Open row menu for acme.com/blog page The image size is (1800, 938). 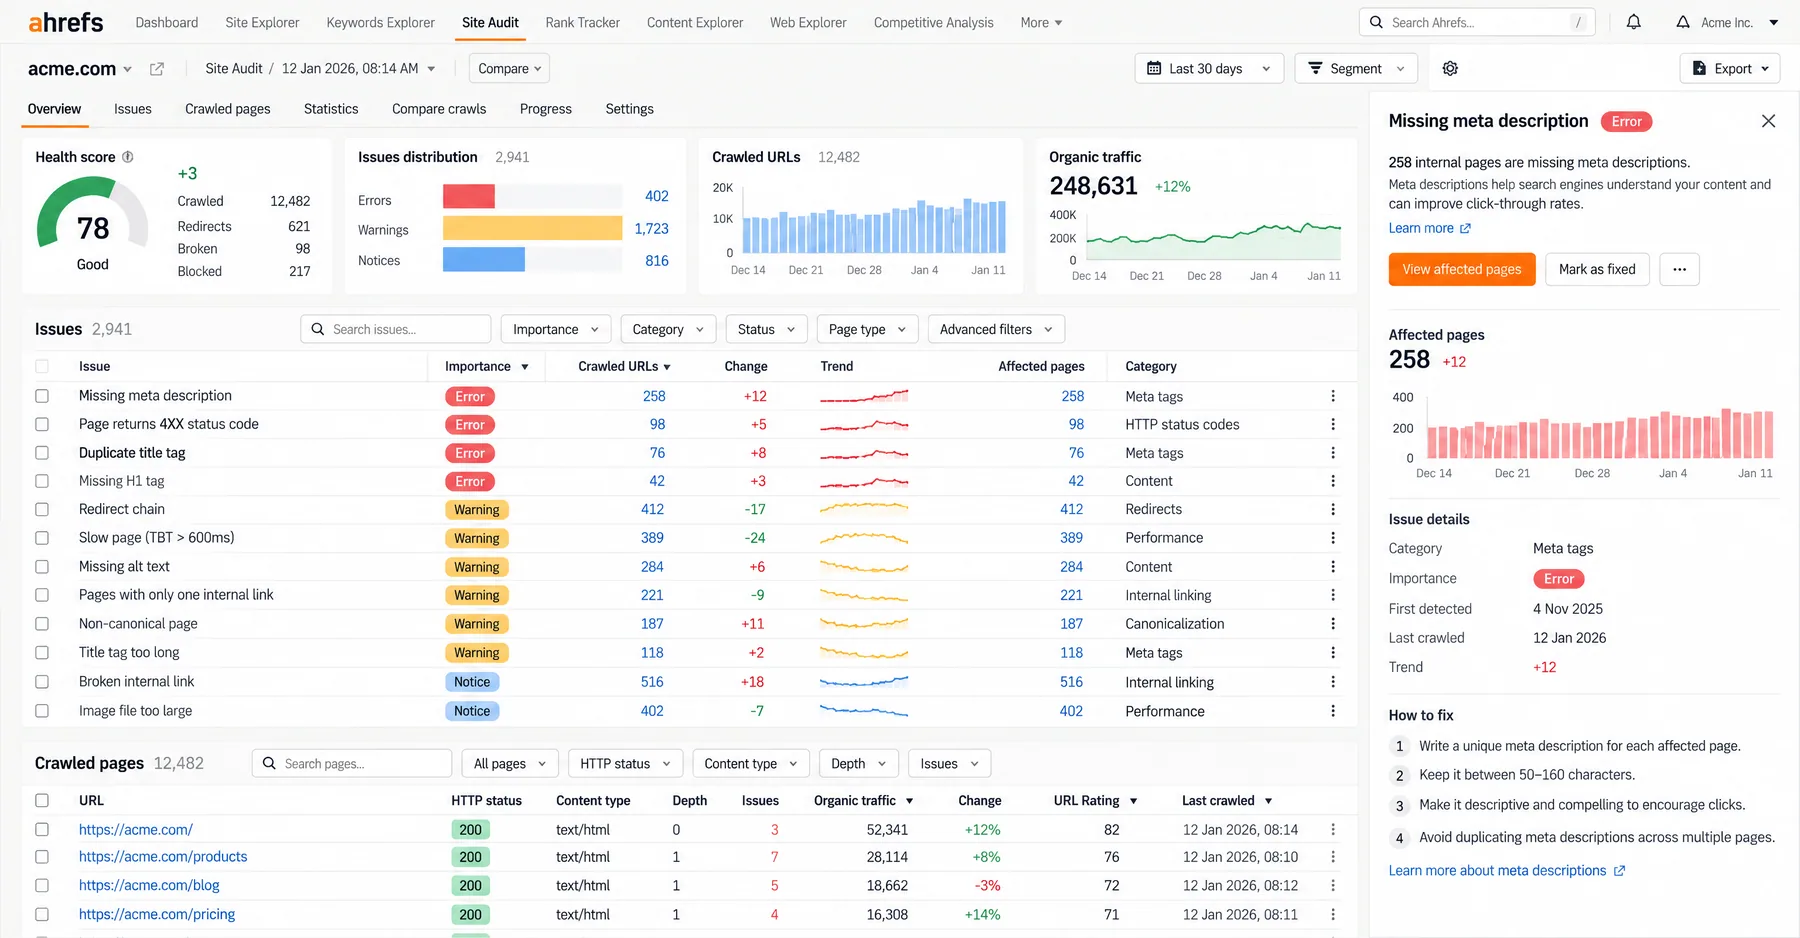coord(1333,886)
